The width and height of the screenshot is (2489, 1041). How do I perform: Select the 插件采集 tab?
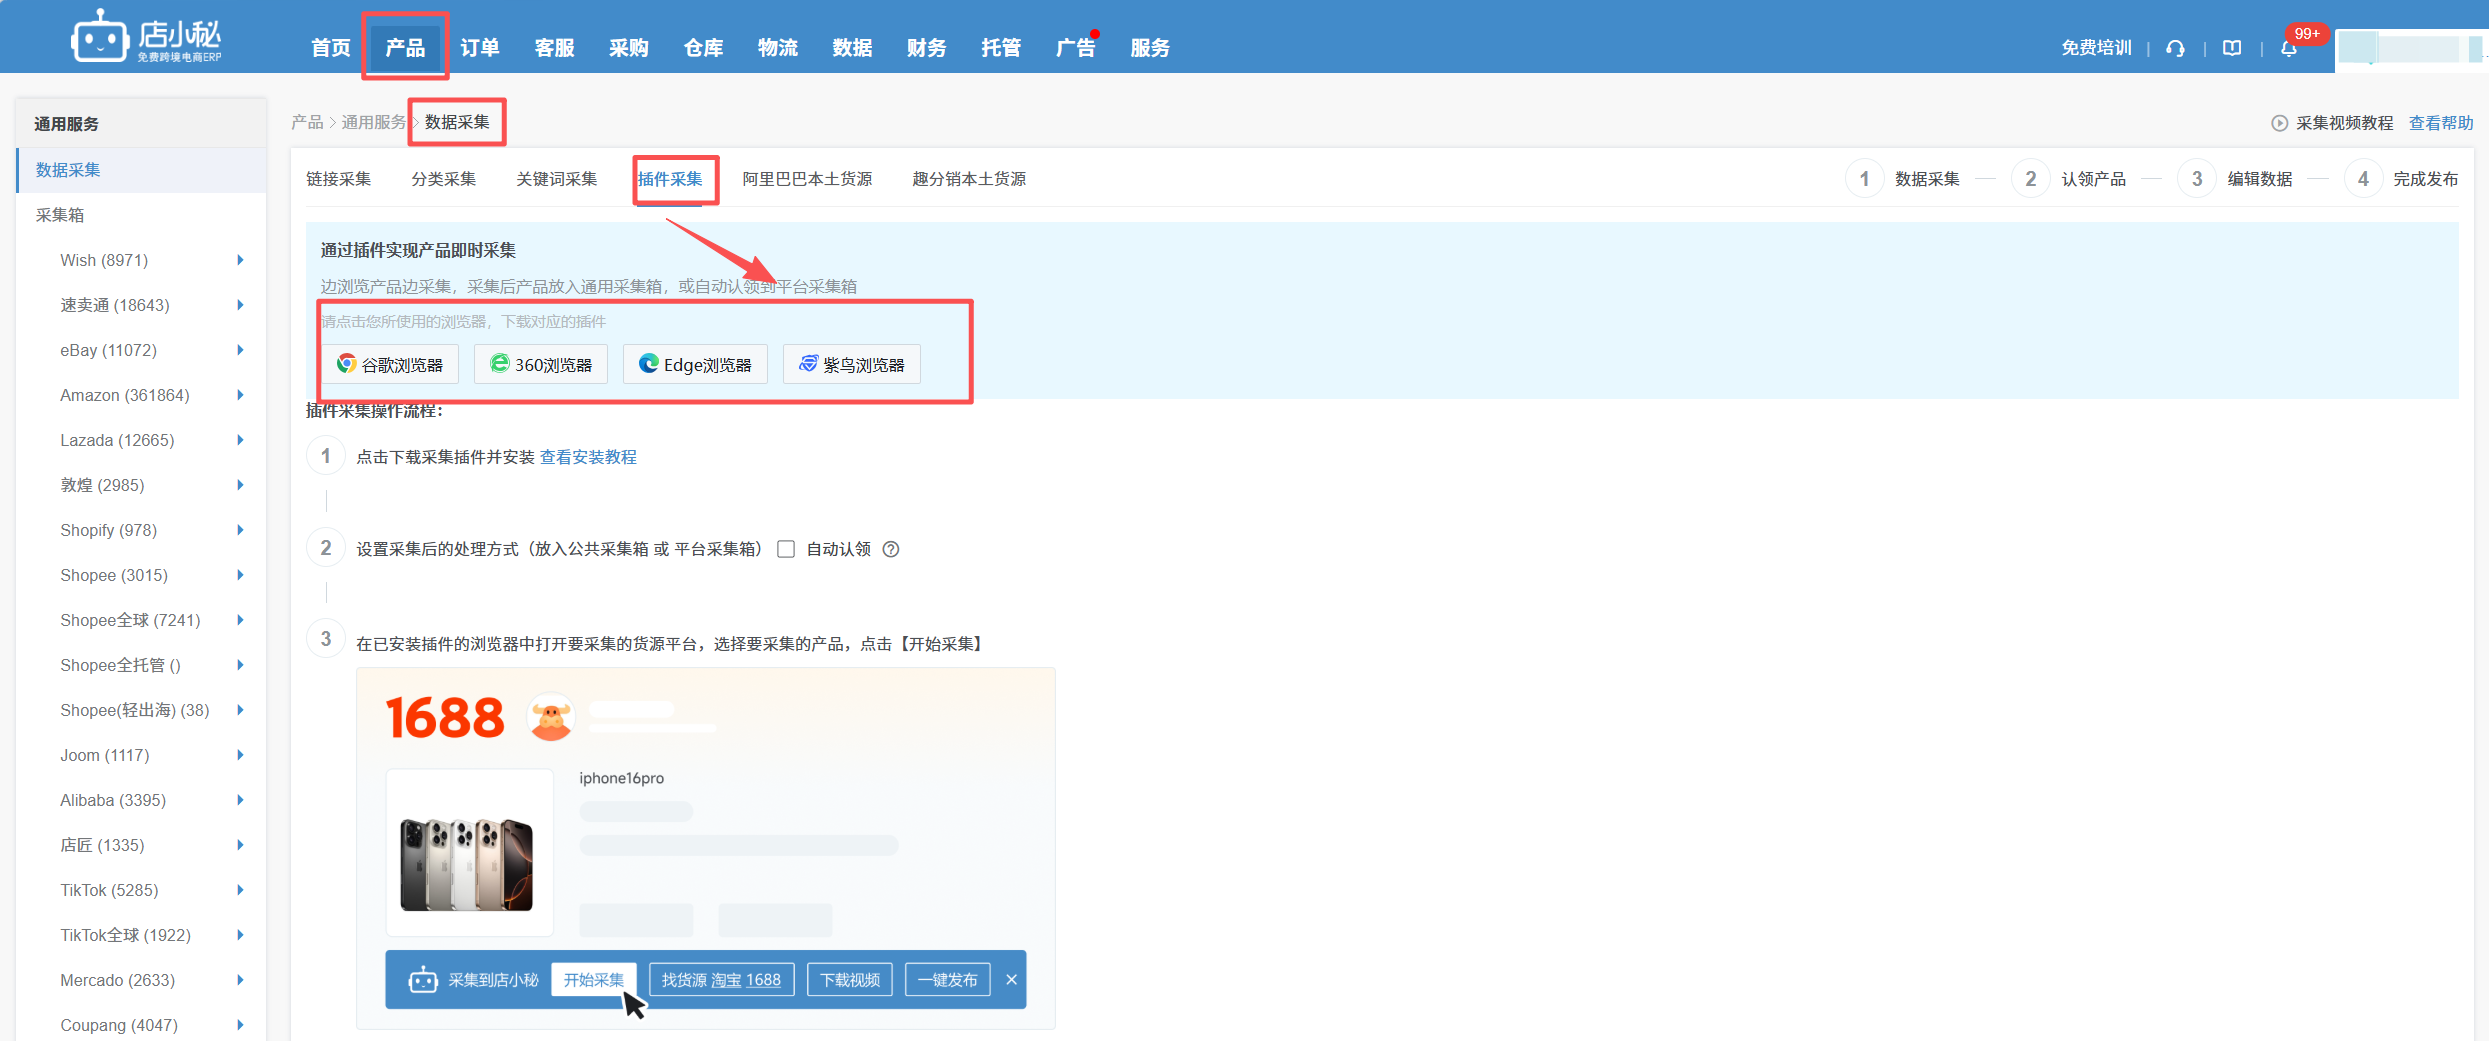pos(670,179)
